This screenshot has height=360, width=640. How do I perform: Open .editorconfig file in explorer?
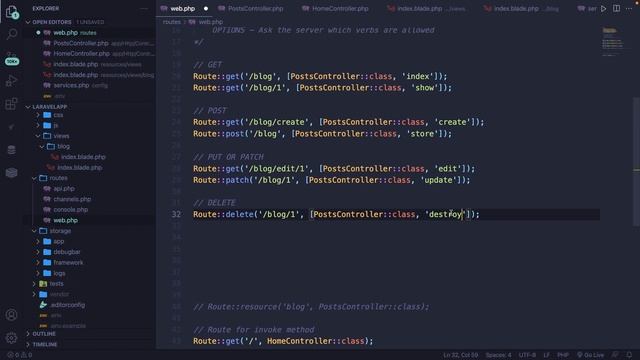(68, 305)
